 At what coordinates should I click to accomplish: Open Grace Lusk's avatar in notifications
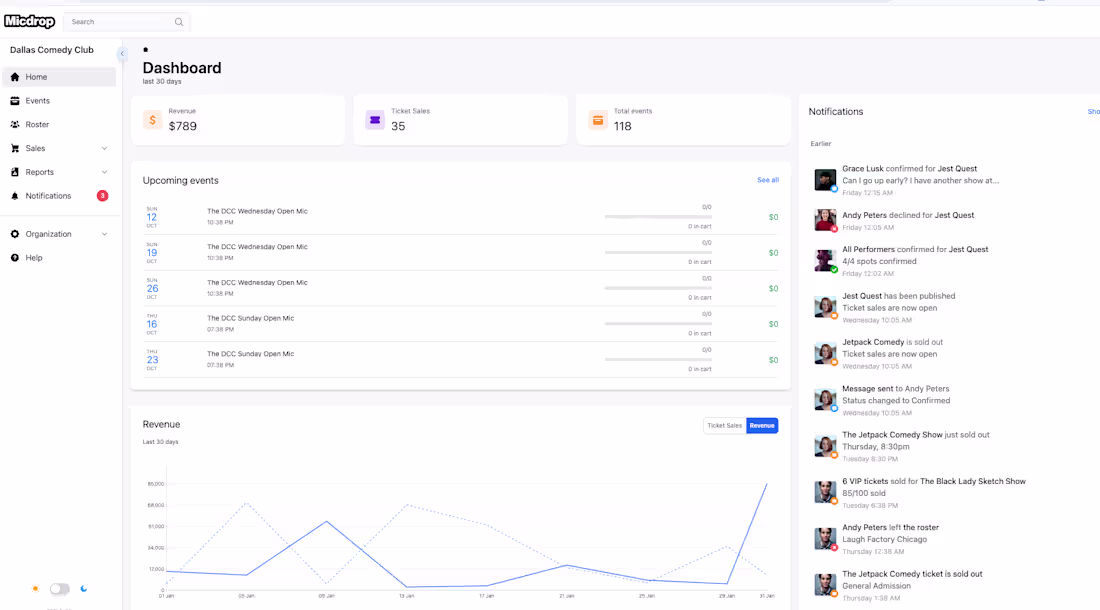(x=825, y=179)
